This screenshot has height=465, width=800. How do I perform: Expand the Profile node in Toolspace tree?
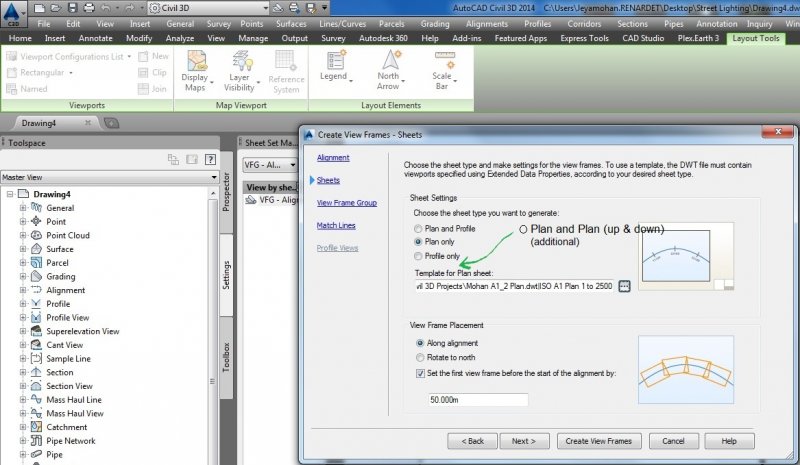[22, 304]
